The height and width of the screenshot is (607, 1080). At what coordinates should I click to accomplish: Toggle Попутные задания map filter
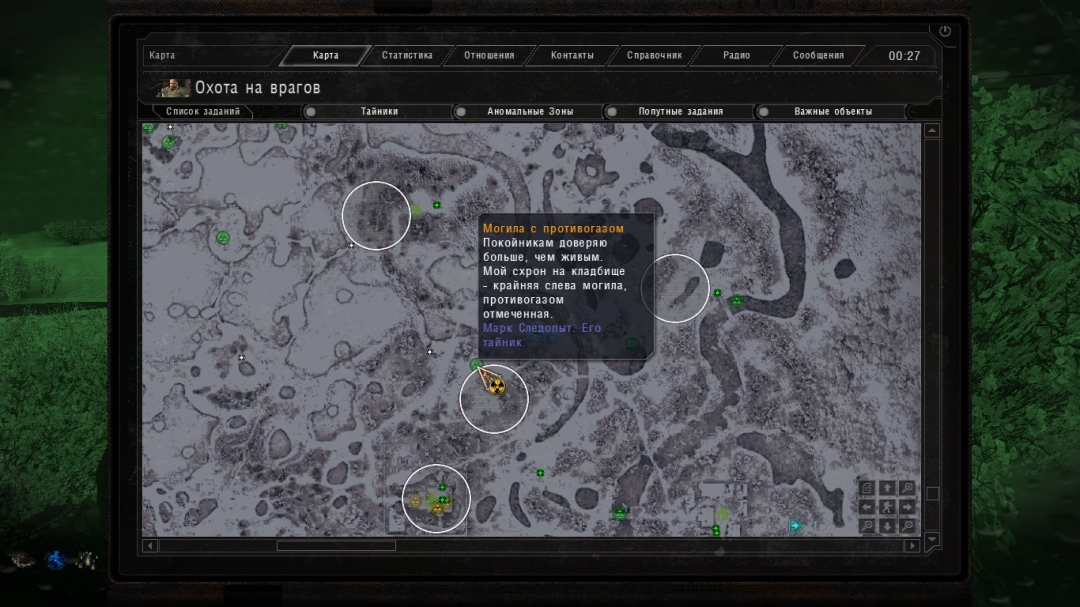[611, 112]
